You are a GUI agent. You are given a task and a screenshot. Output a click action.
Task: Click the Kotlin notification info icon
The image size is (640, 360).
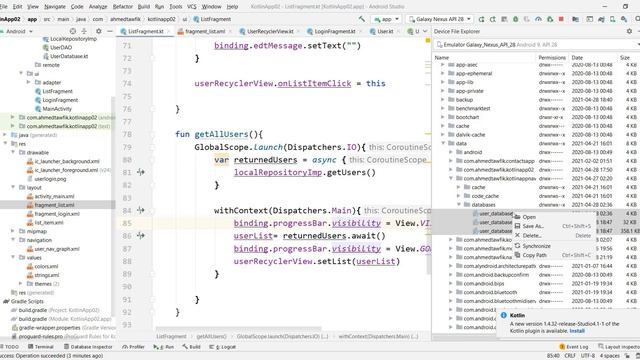pos(504,315)
